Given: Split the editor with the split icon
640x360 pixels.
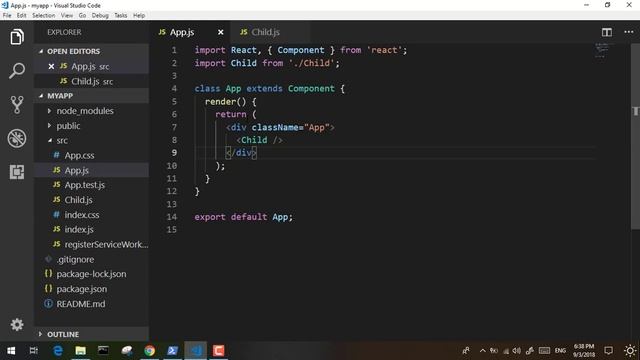Looking at the screenshot, I should (607, 32).
